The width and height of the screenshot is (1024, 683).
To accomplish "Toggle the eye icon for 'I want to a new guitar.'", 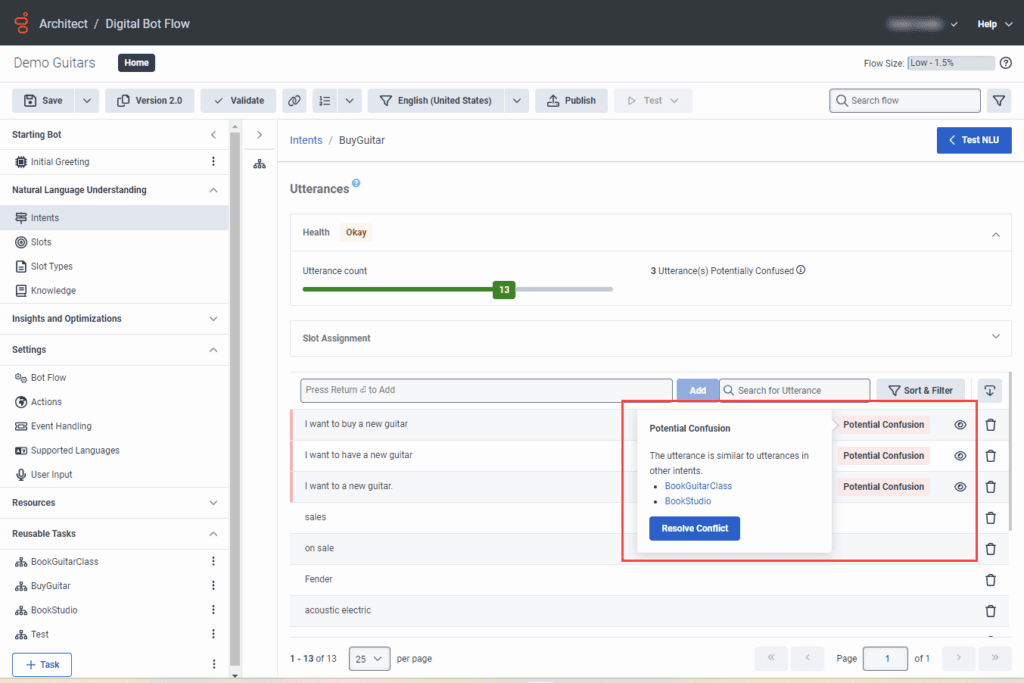I will coord(960,487).
